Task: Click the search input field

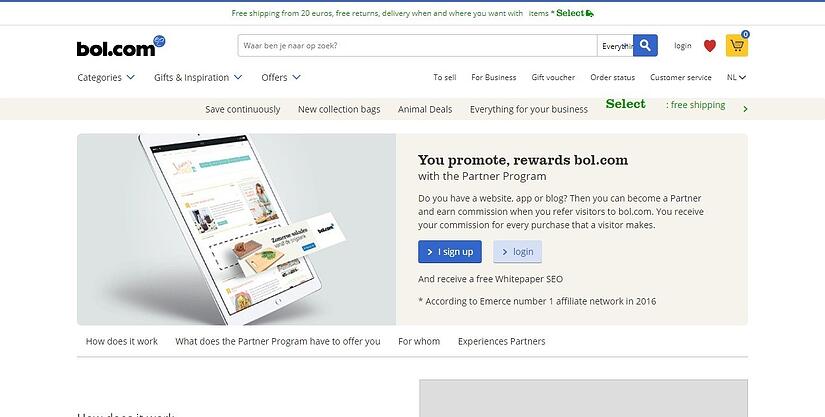Action: point(417,46)
